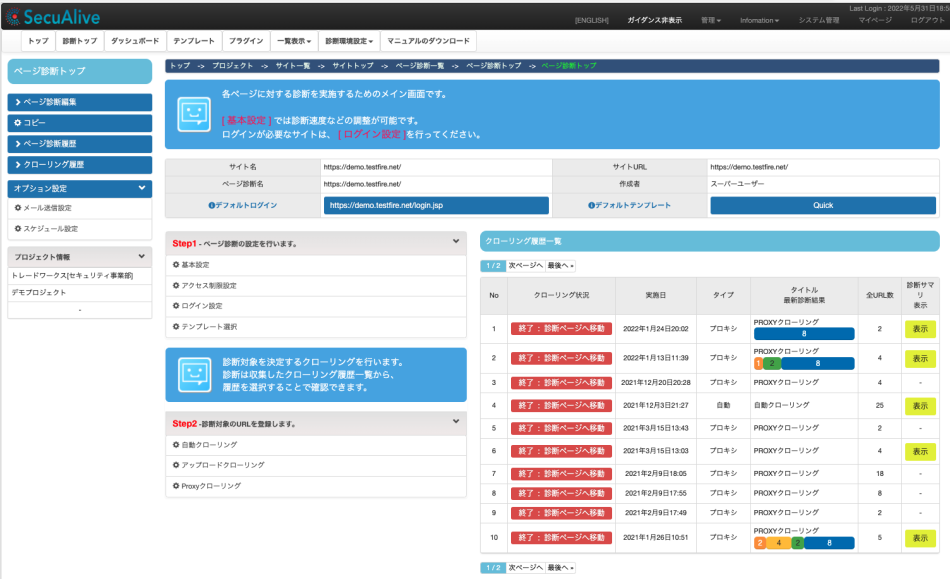Click the result bar of row 10
This screenshot has width=950, height=579.
(x=804, y=543)
